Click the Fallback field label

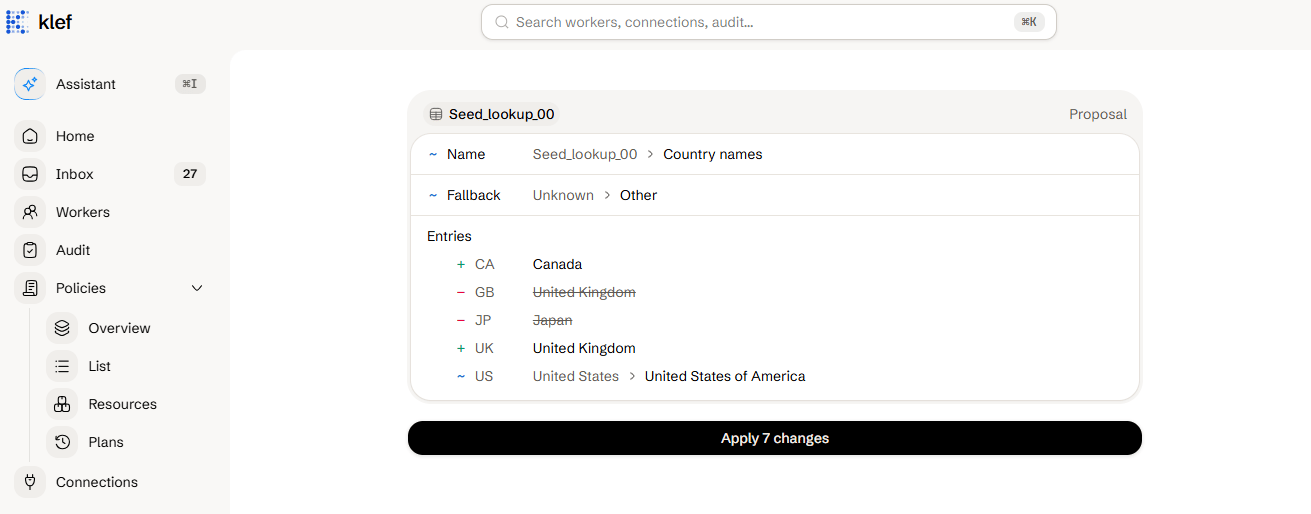[x=474, y=195]
